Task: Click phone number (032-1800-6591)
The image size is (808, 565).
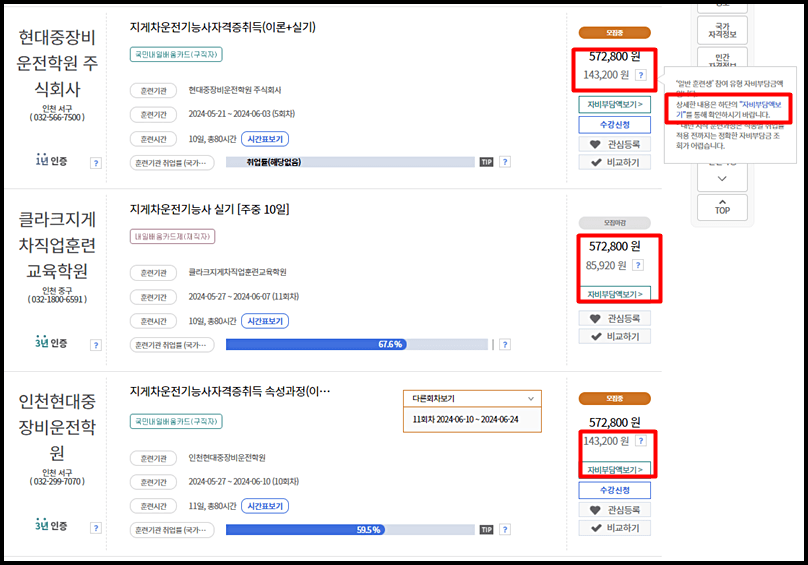Action: (57, 300)
